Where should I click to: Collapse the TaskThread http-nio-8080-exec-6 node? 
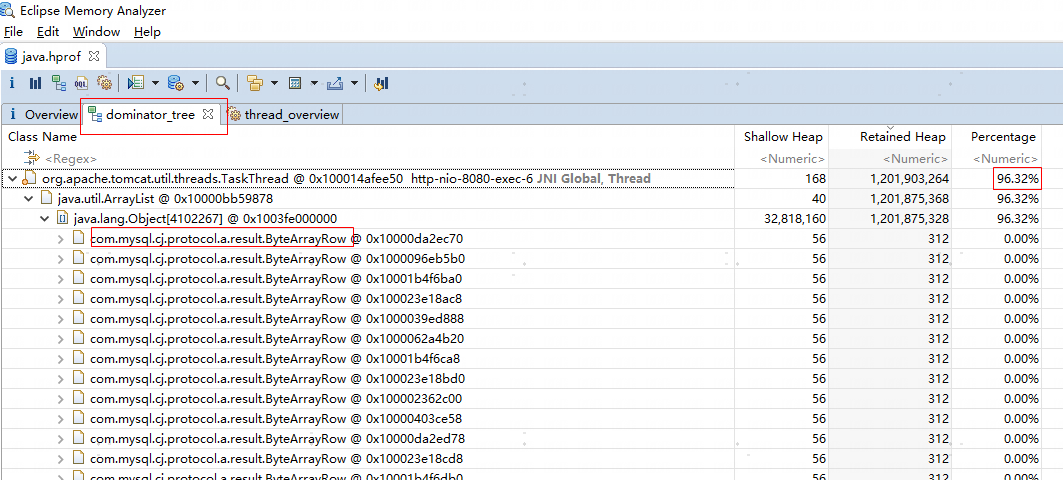13,179
